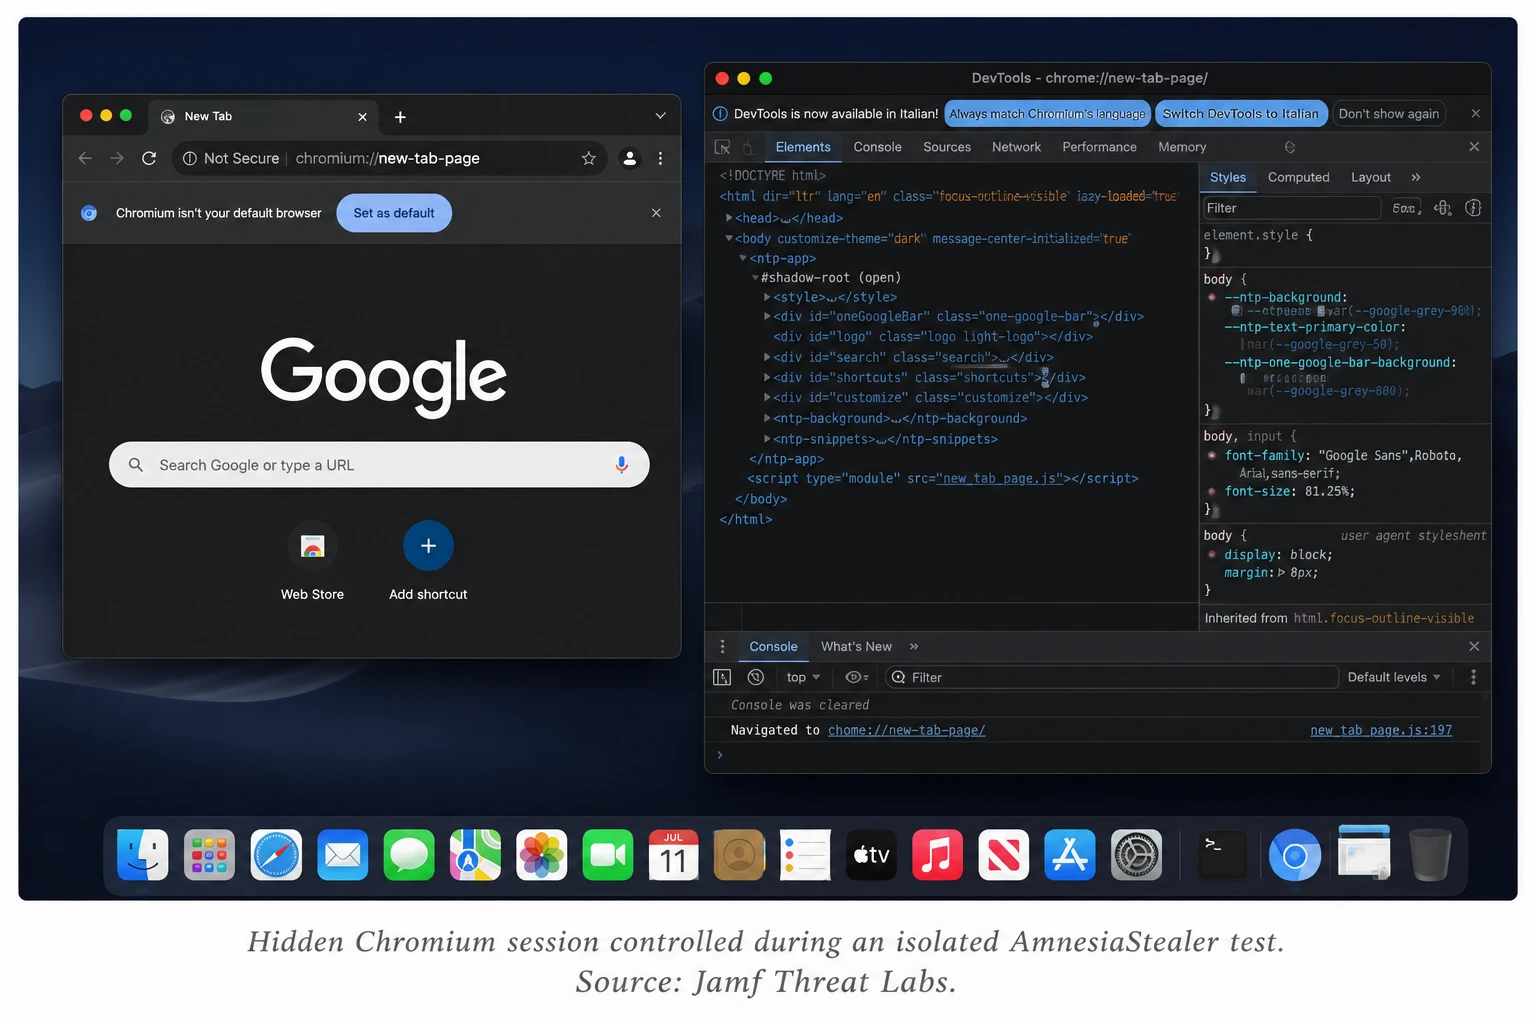The height and width of the screenshot is (1024, 1536).
Task: Open the Chromium icon in the Dock
Action: point(1295,856)
